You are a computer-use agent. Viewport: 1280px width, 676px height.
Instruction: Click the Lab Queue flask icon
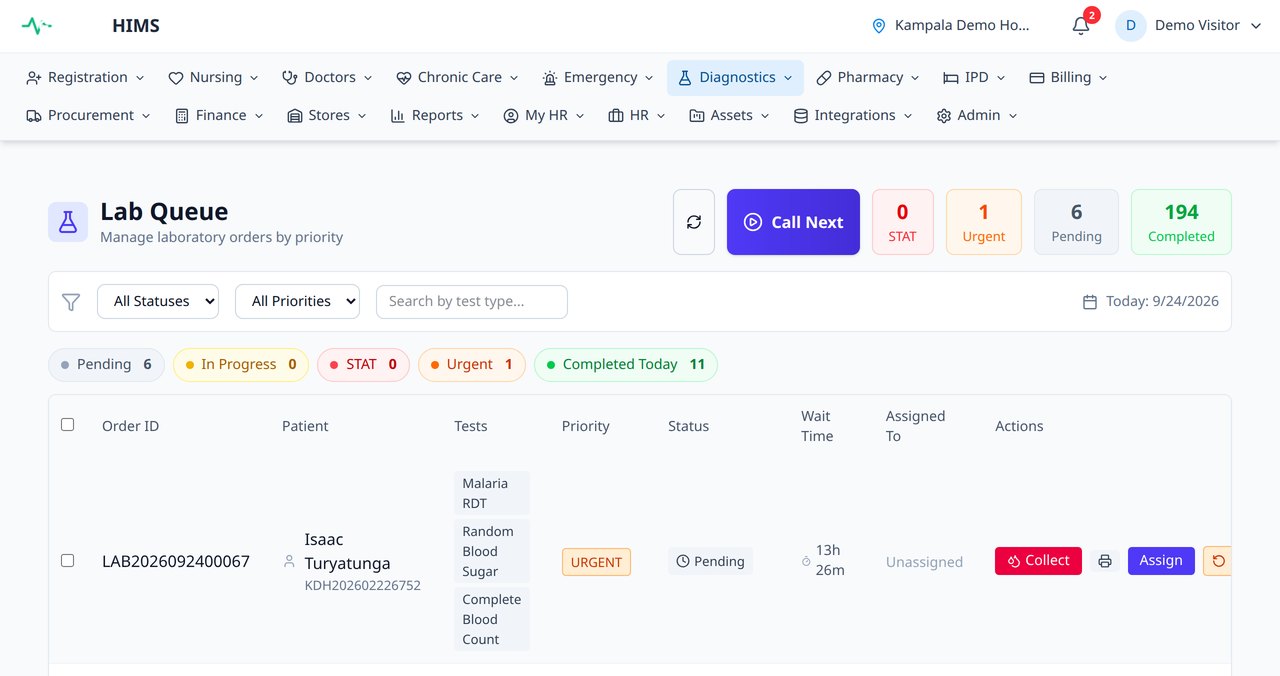coord(68,222)
